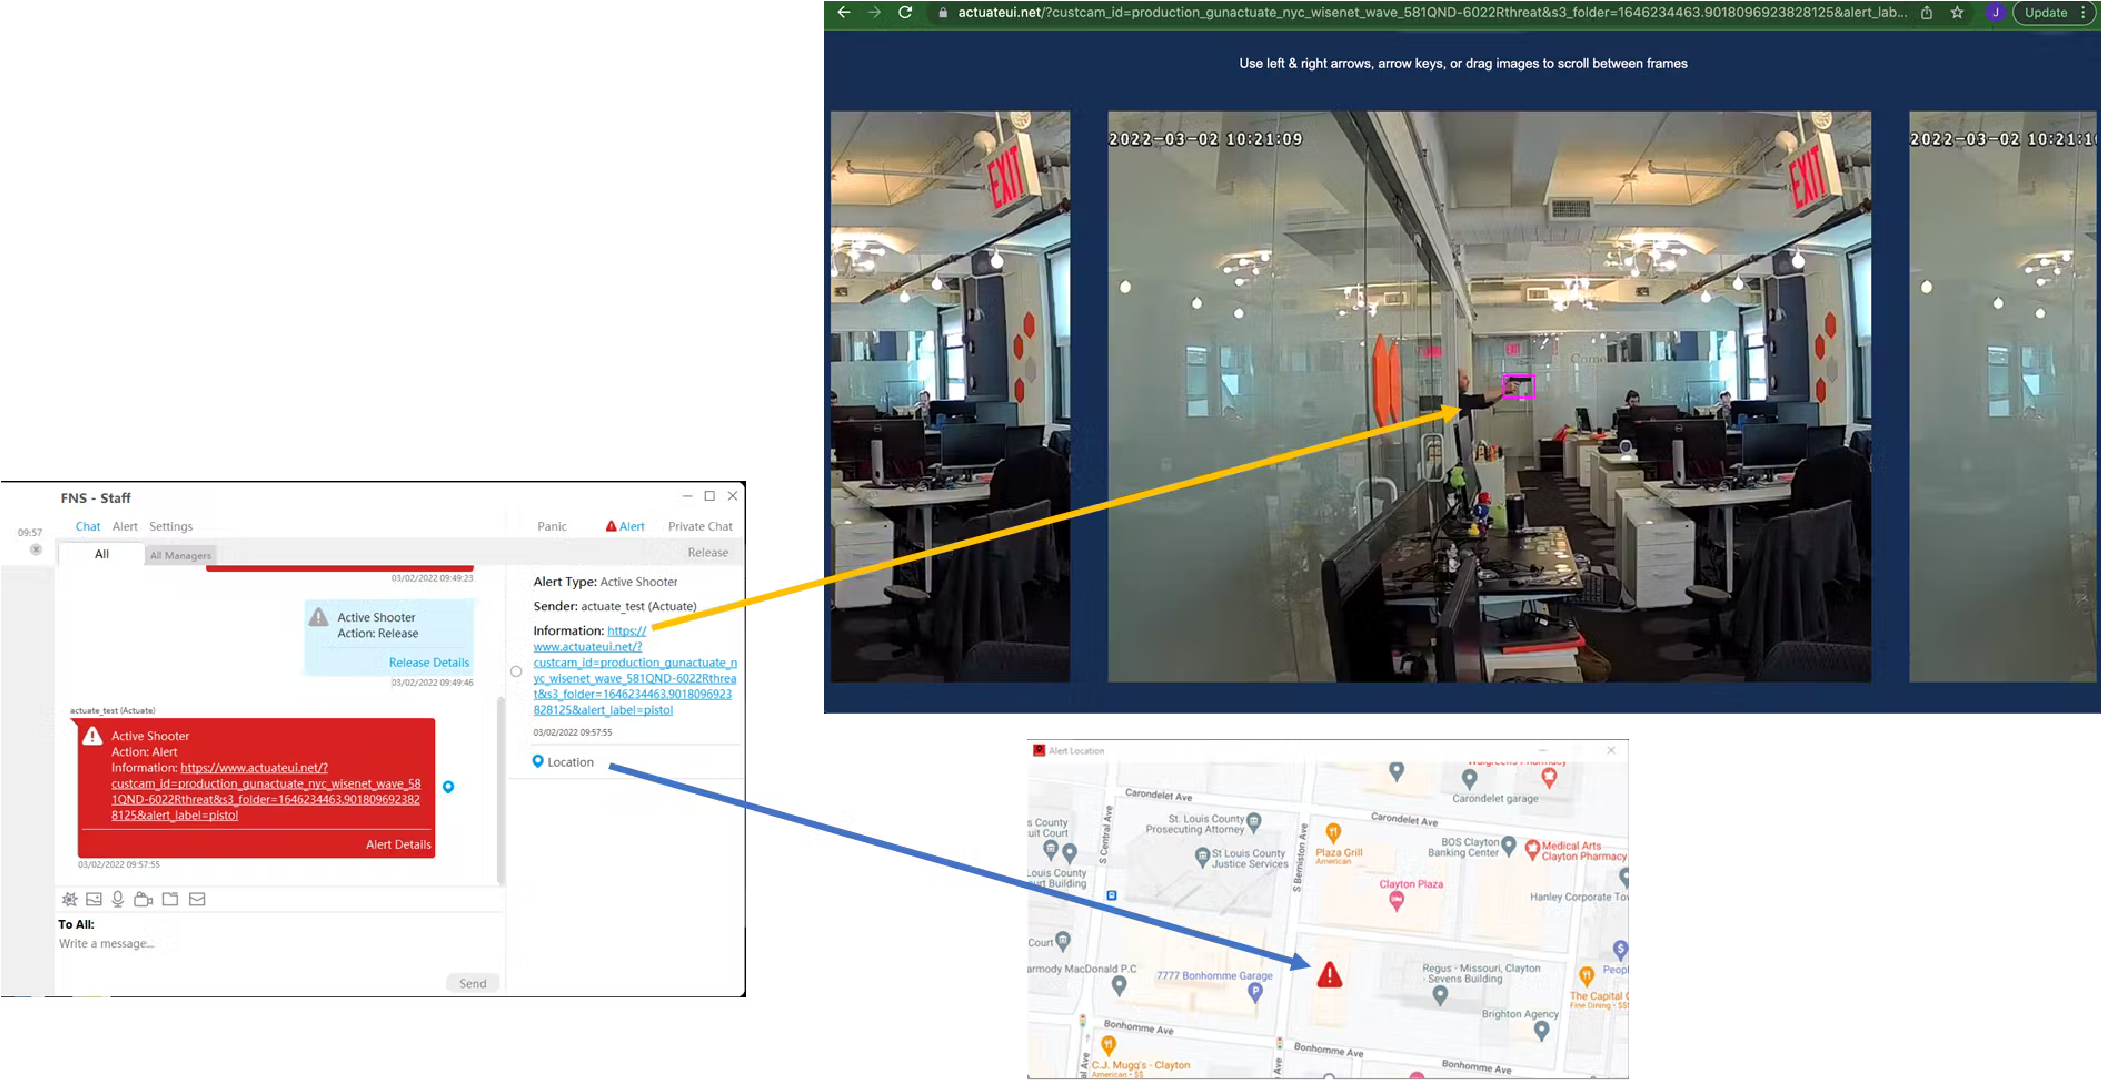Open the Location pin icon in alert details
The image size is (2108, 1083).
538,761
